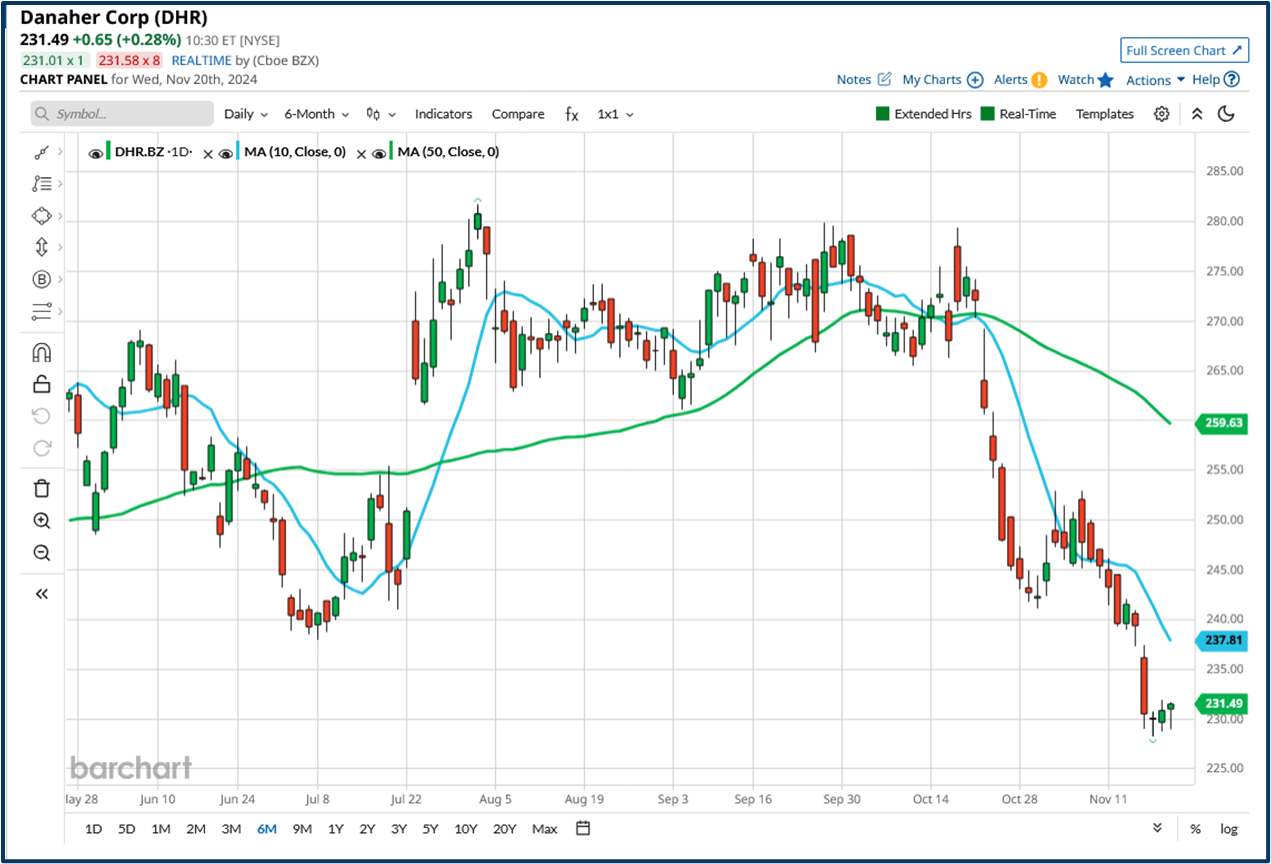Lock all chart drawings
Viewport: 1271px width, 864px height.
tap(41, 383)
